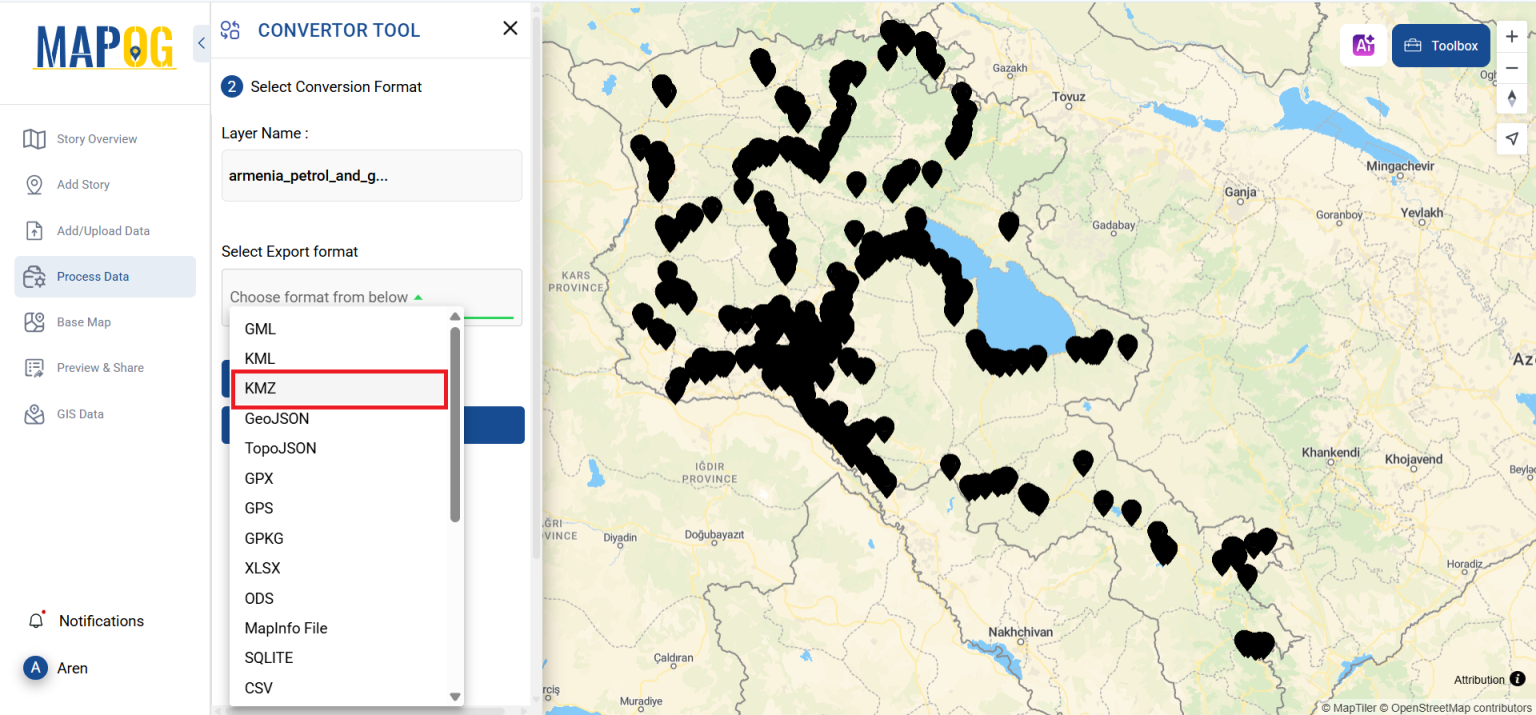Zoom in with the plus control
The image size is (1536, 715).
point(1512,36)
